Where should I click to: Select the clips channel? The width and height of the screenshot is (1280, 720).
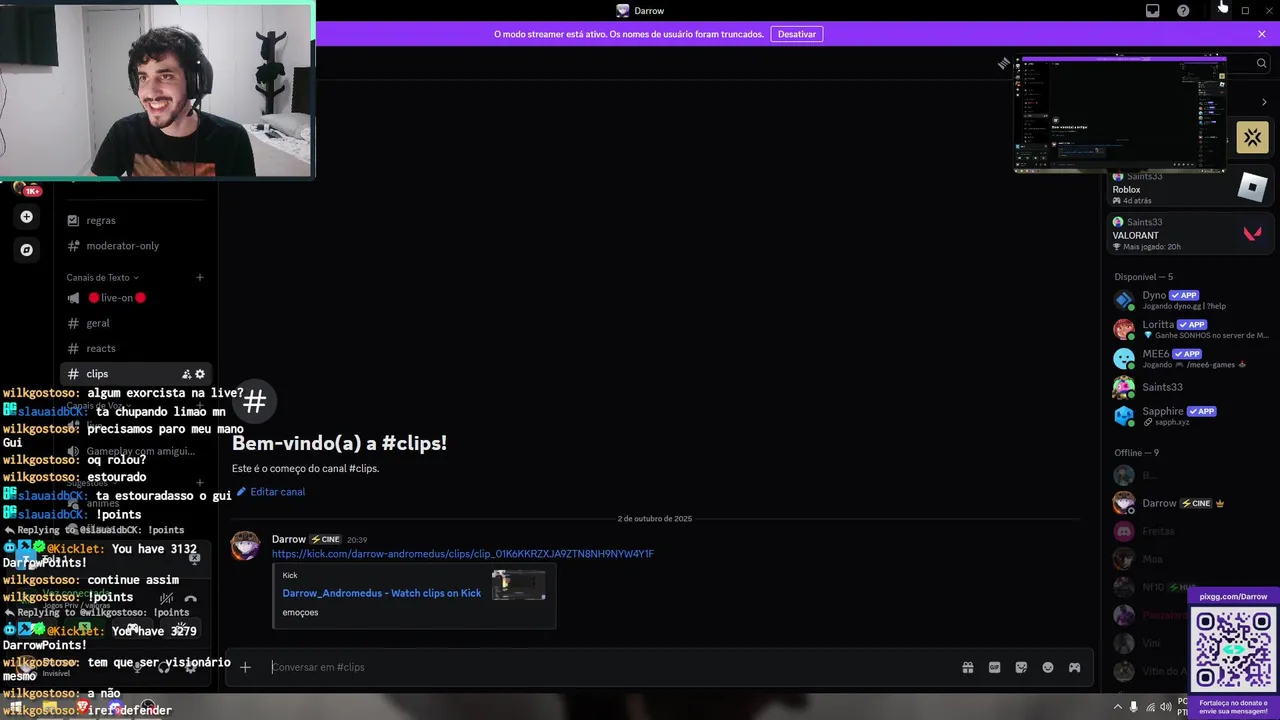click(x=135, y=374)
